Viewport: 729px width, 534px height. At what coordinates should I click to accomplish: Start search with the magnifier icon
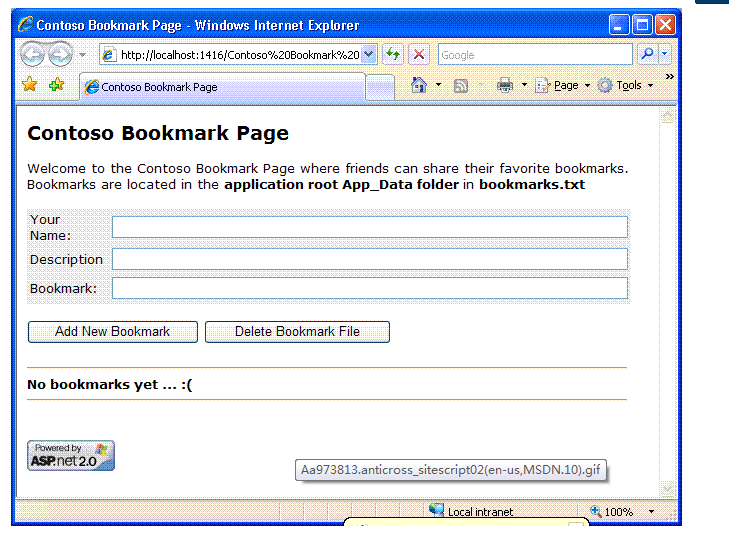(647, 54)
